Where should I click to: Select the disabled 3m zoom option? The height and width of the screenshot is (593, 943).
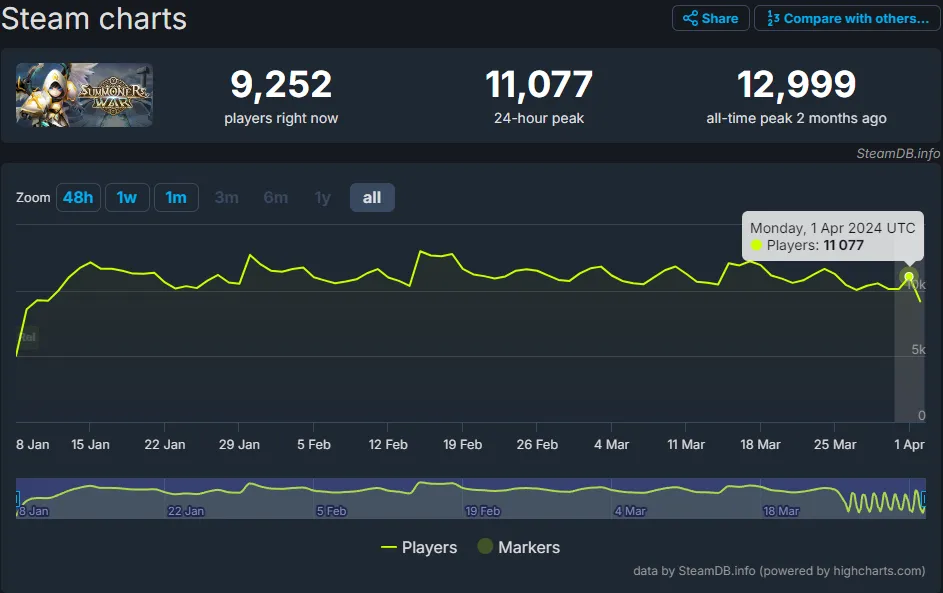(227, 197)
